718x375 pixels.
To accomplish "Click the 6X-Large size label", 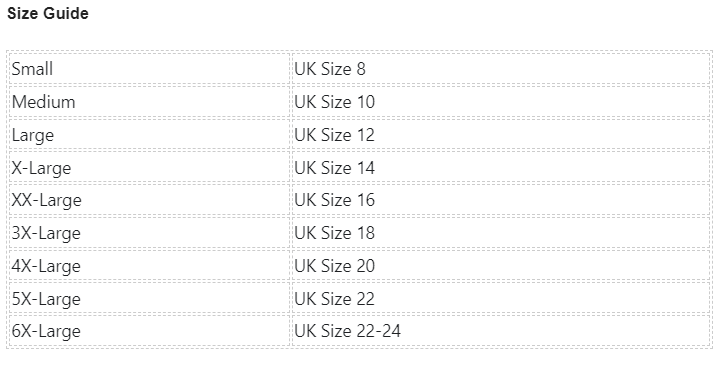I will [46, 332].
